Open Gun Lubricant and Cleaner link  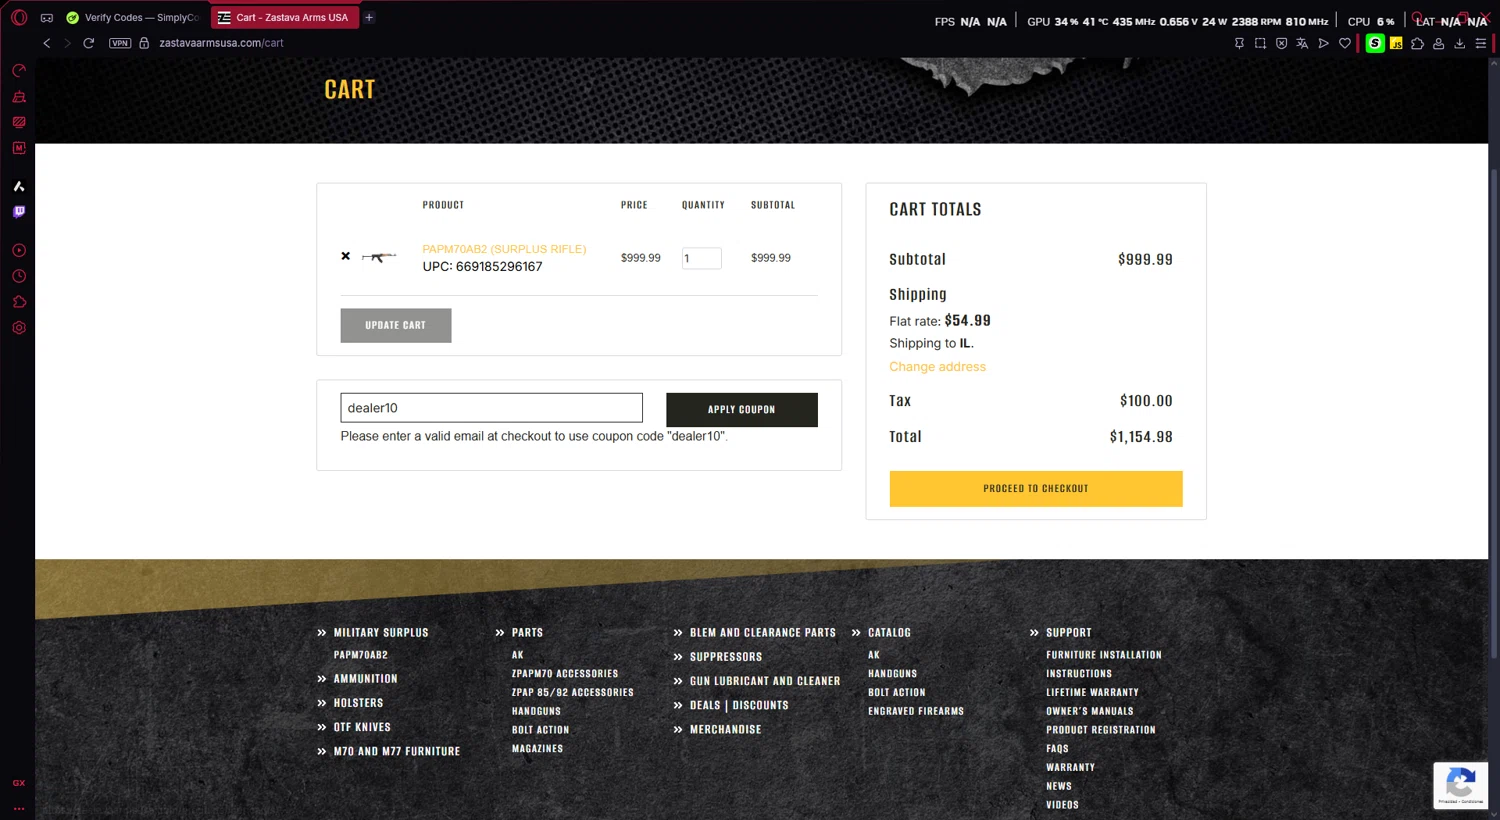(765, 681)
